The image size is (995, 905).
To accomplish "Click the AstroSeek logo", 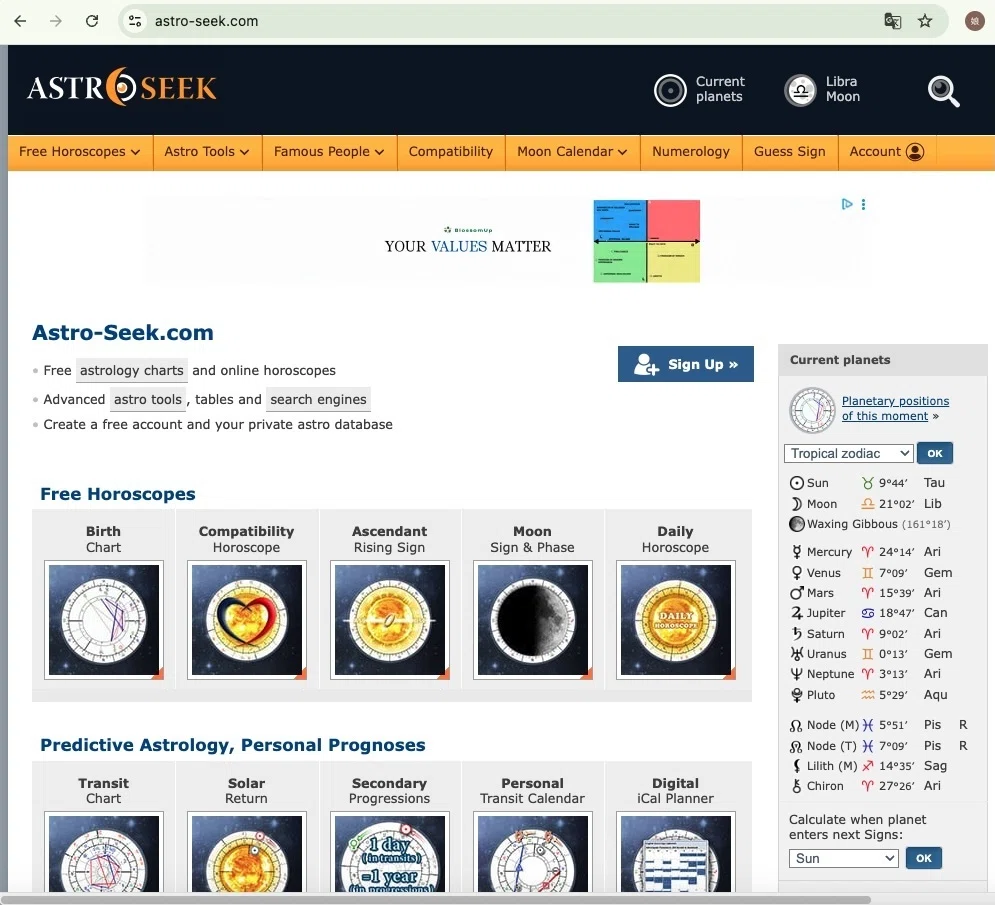I will [x=122, y=87].
